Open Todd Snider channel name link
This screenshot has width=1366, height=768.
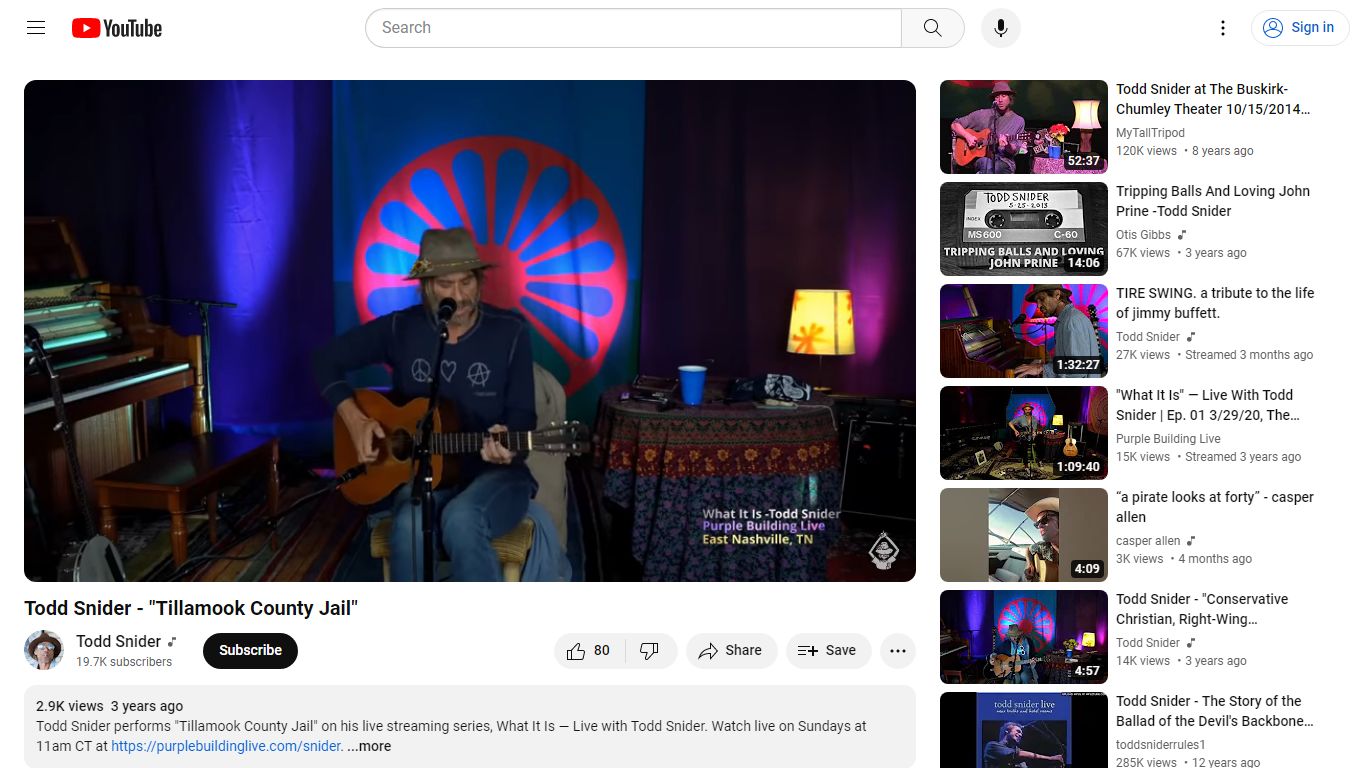118,641
